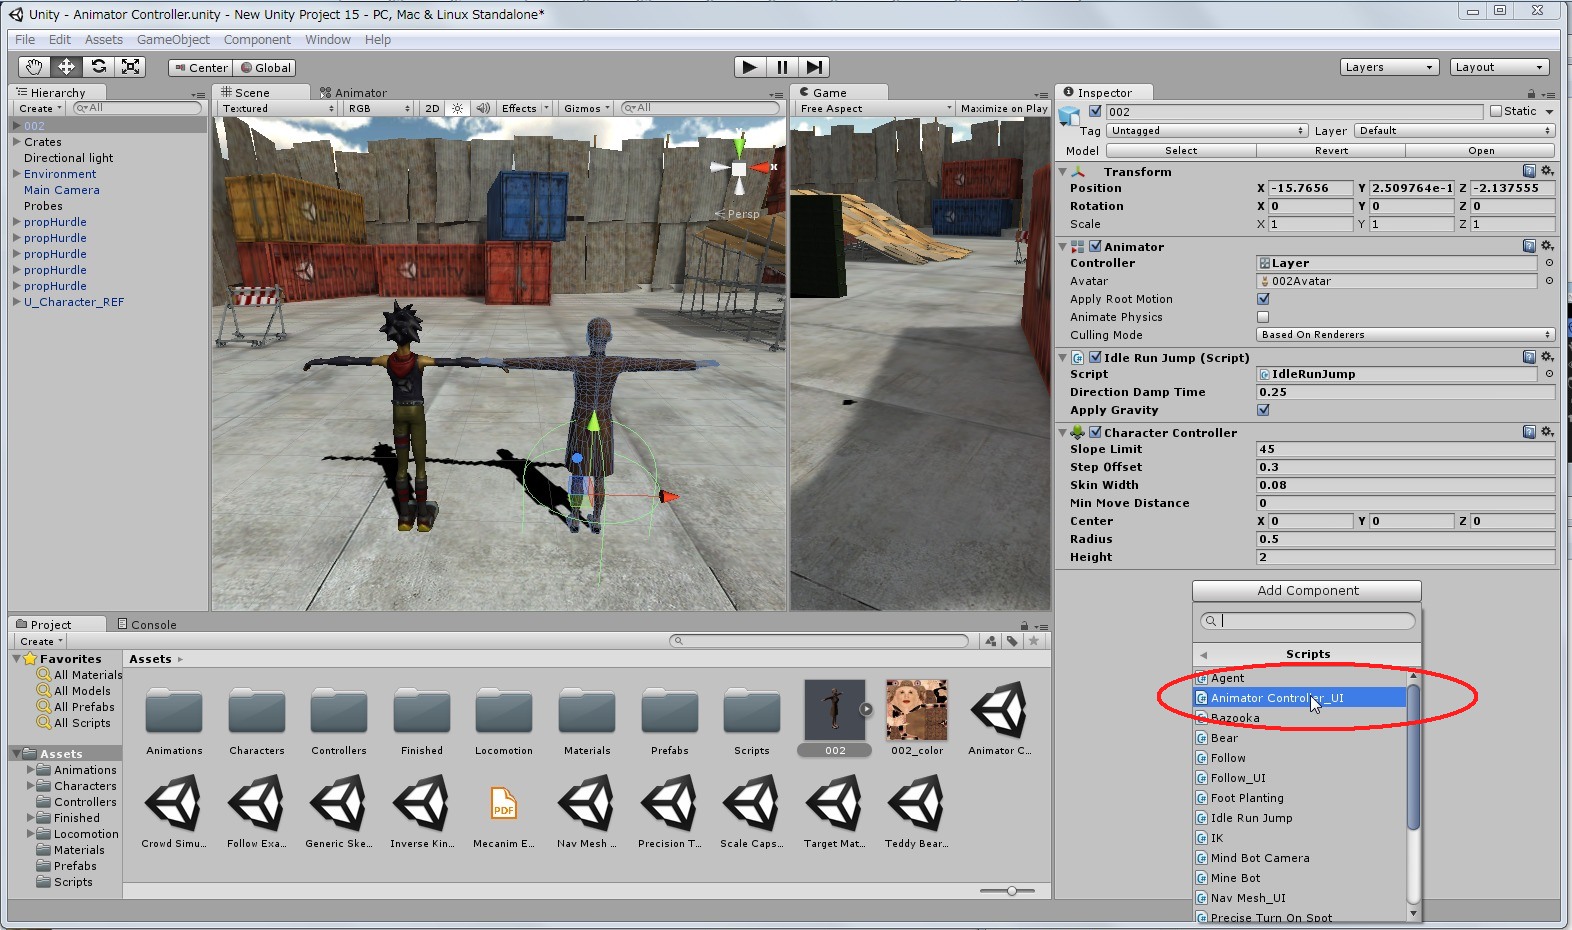Viewport: 1572px width, 930px height.
Task: Toggle scene audio speaker icon
Action: pyautogui.click(x=483, y=108)
